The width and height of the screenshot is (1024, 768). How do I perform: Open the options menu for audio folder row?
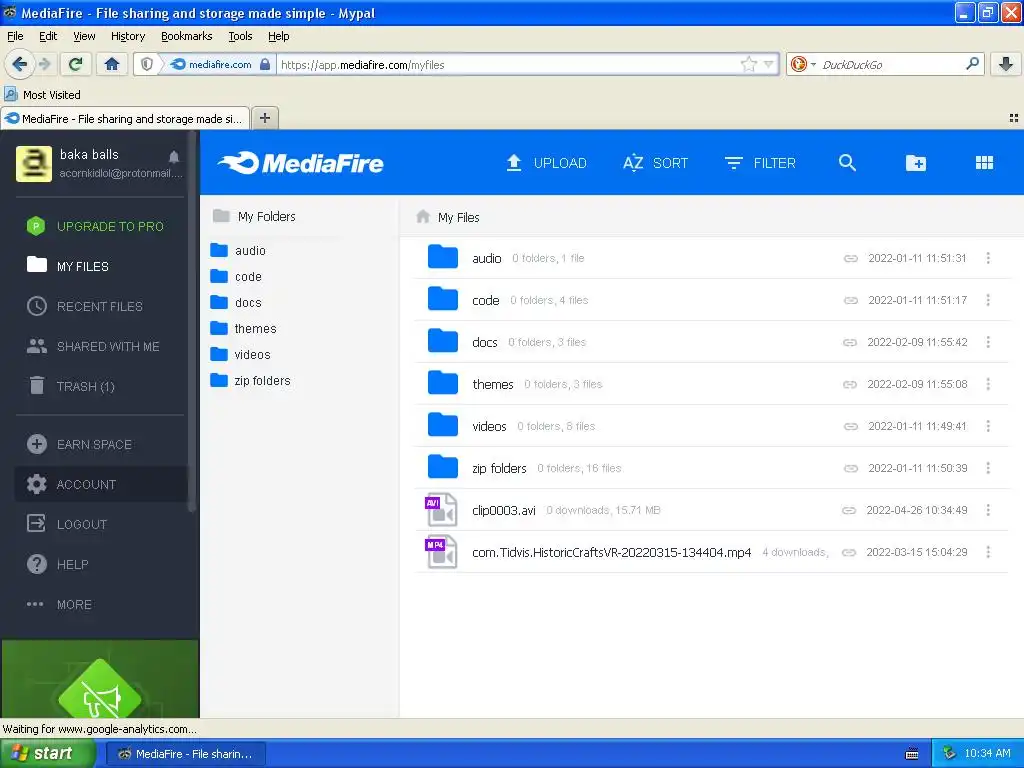[988, 258]
